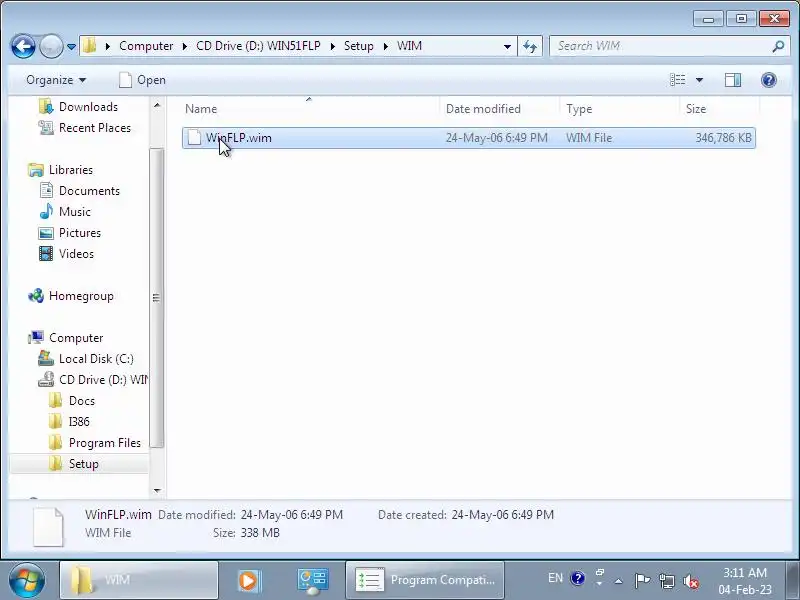The height and width of the screenshot is (600, 800).
Task: Show hidden tray icons arrow
Action: coord(618,581)
